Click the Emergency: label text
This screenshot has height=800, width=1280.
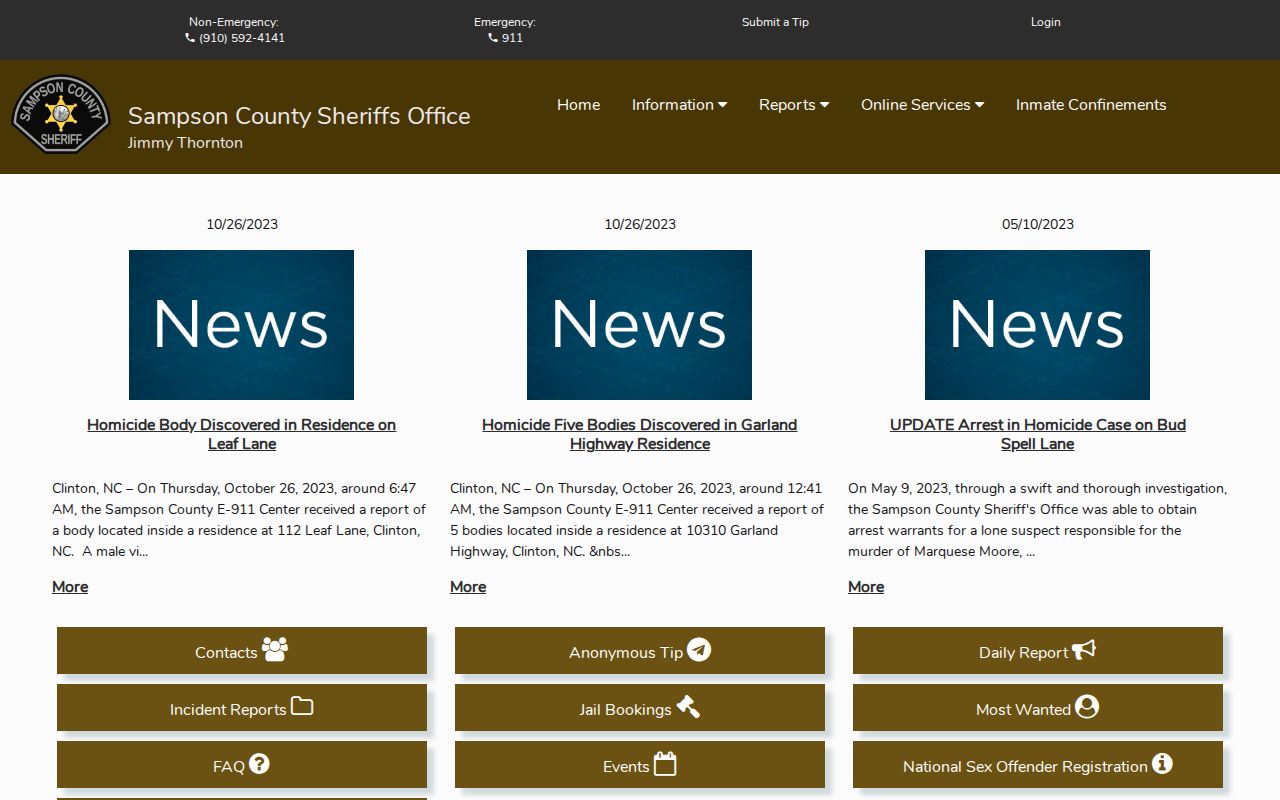coord(505,22)
